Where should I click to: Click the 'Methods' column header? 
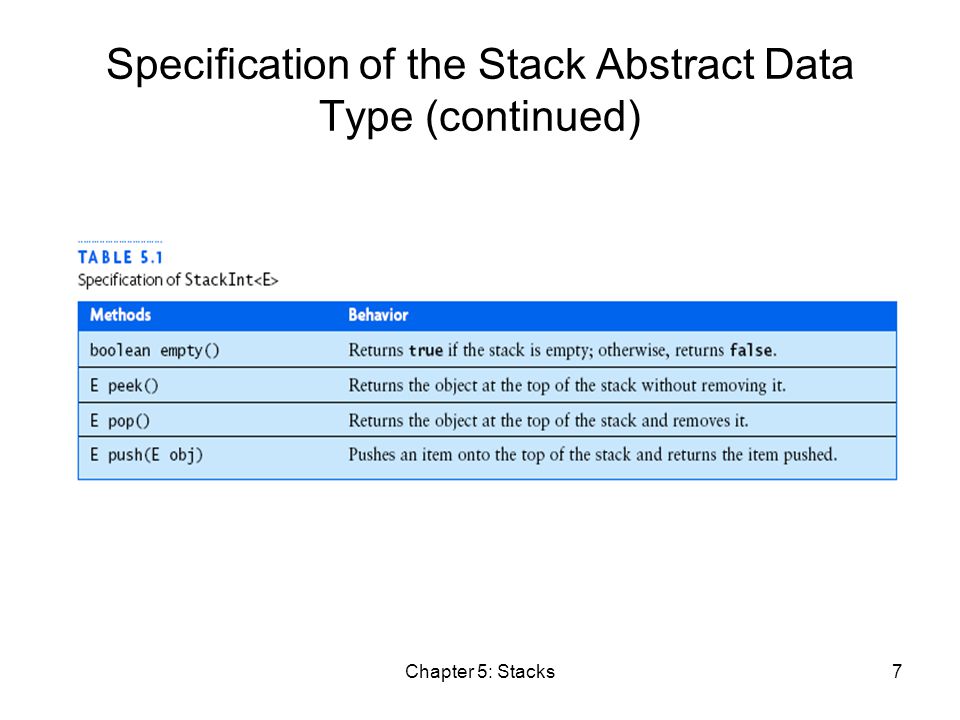click(121, 315)
